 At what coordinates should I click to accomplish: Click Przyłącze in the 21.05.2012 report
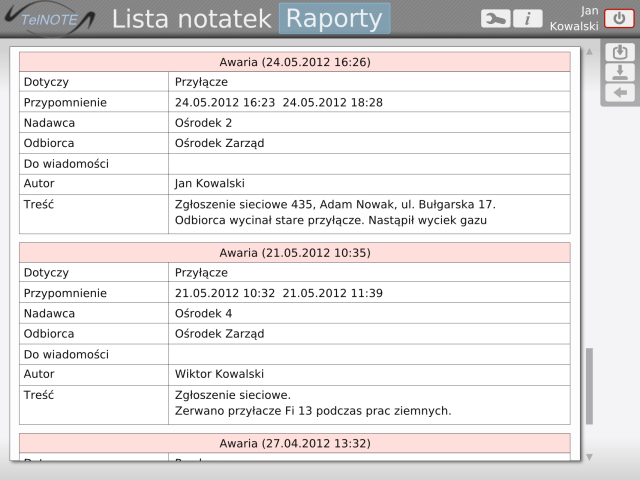point(201,273)
